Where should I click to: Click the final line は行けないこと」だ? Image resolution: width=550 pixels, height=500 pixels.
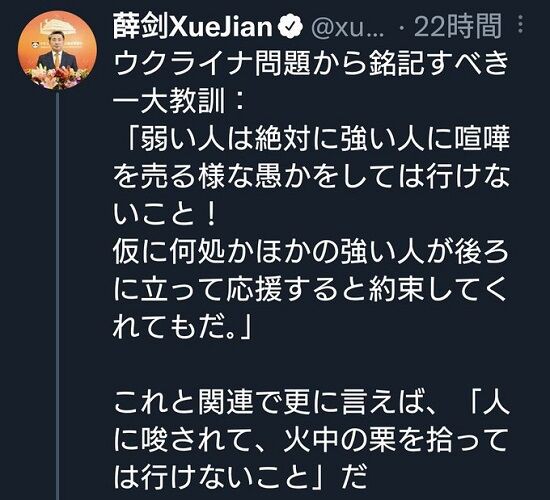pos(241,481)
